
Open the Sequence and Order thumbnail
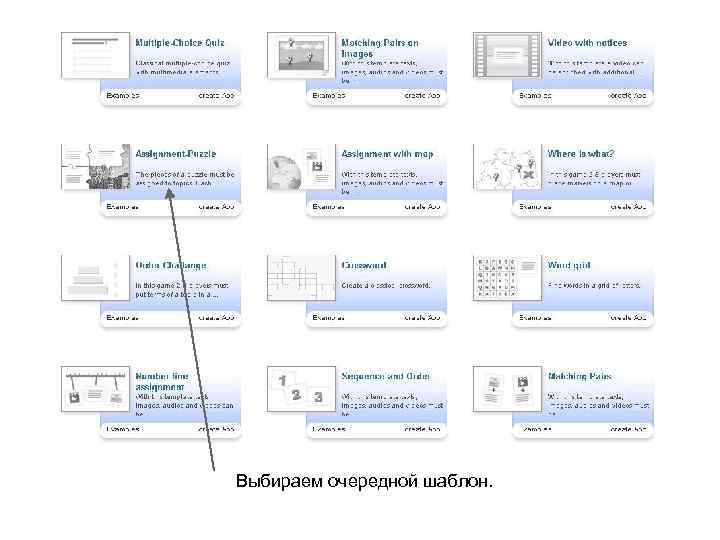[x=301, y=389]
